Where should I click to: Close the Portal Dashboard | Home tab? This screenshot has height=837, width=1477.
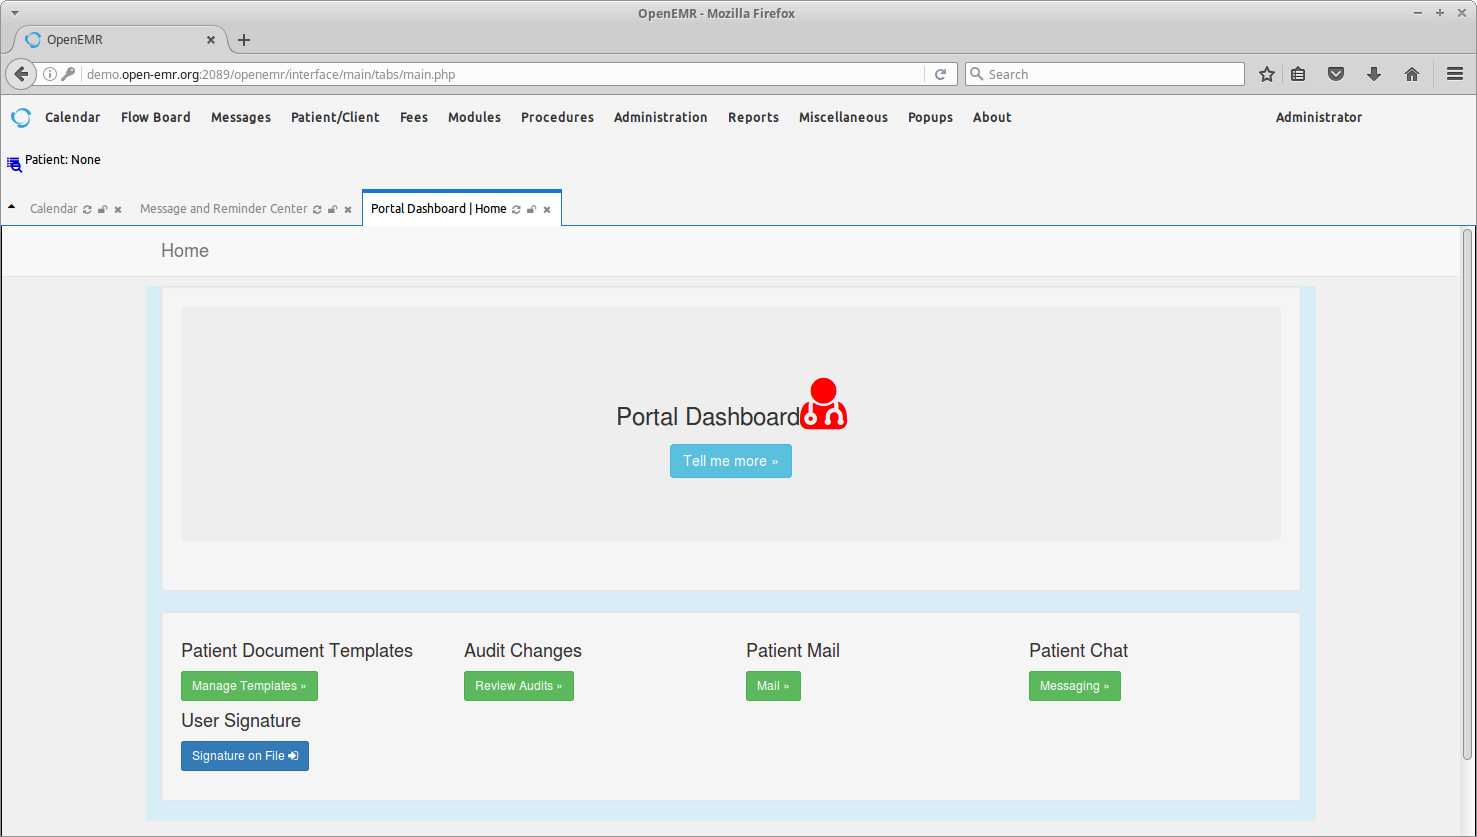tap(547, 209)
